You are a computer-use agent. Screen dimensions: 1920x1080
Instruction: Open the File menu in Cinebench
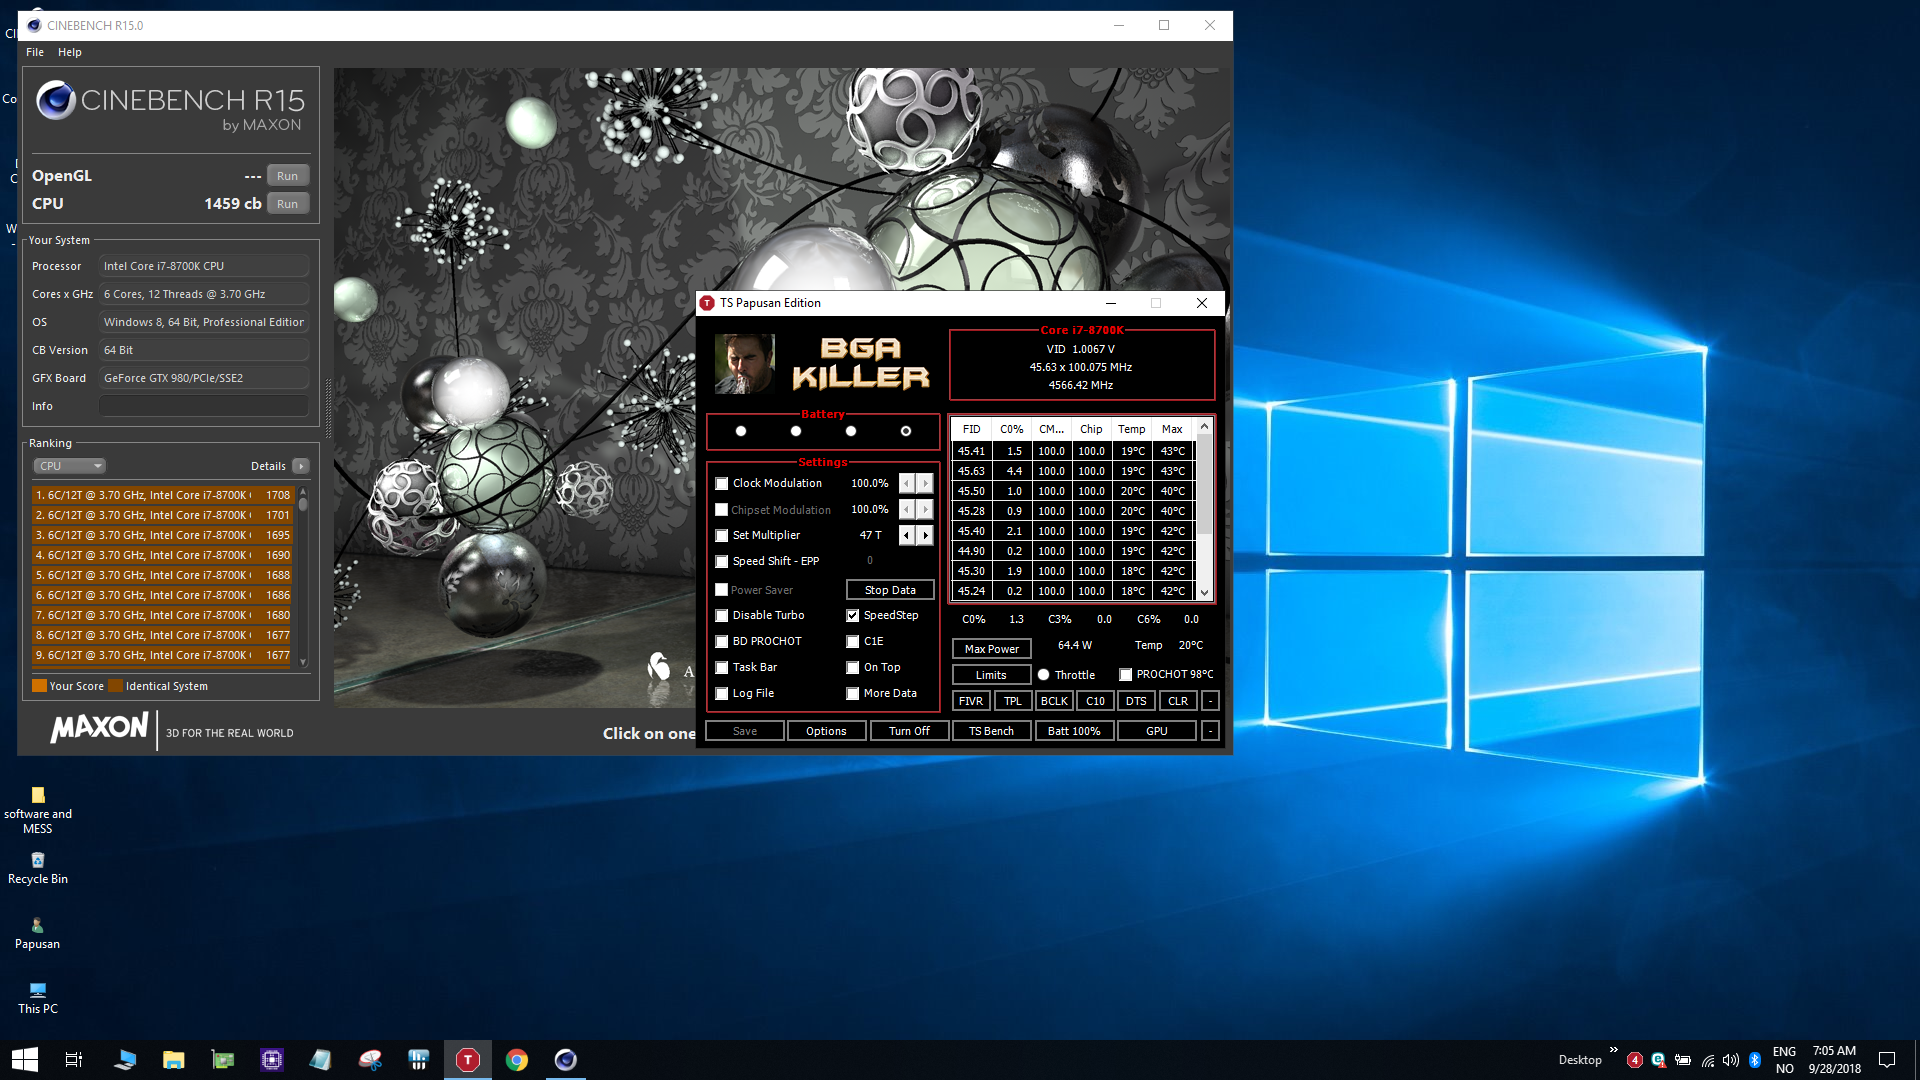pos(35,52)
